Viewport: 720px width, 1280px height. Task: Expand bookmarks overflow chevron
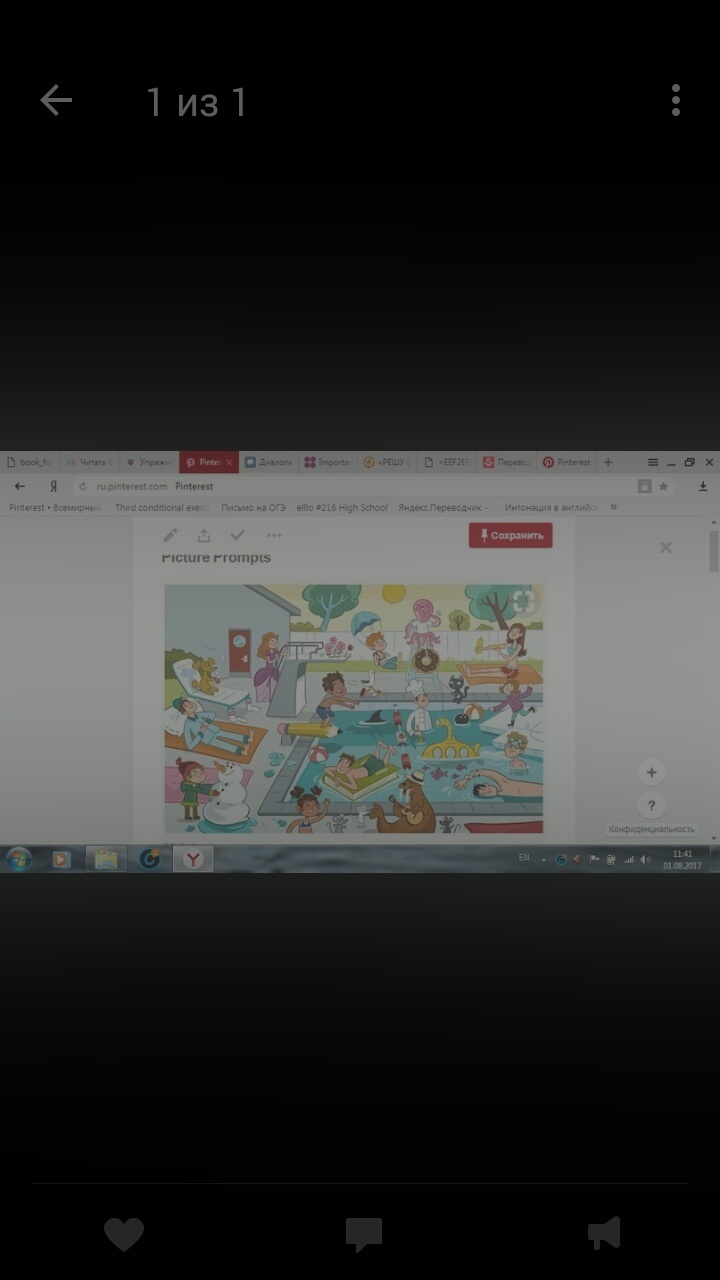613,507
